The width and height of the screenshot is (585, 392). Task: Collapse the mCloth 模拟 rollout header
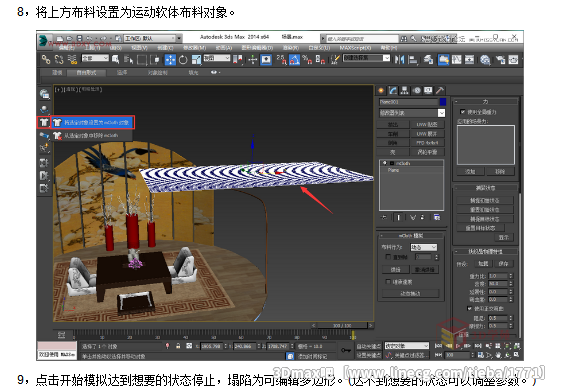pyautogui.click(x=411, y=236)
